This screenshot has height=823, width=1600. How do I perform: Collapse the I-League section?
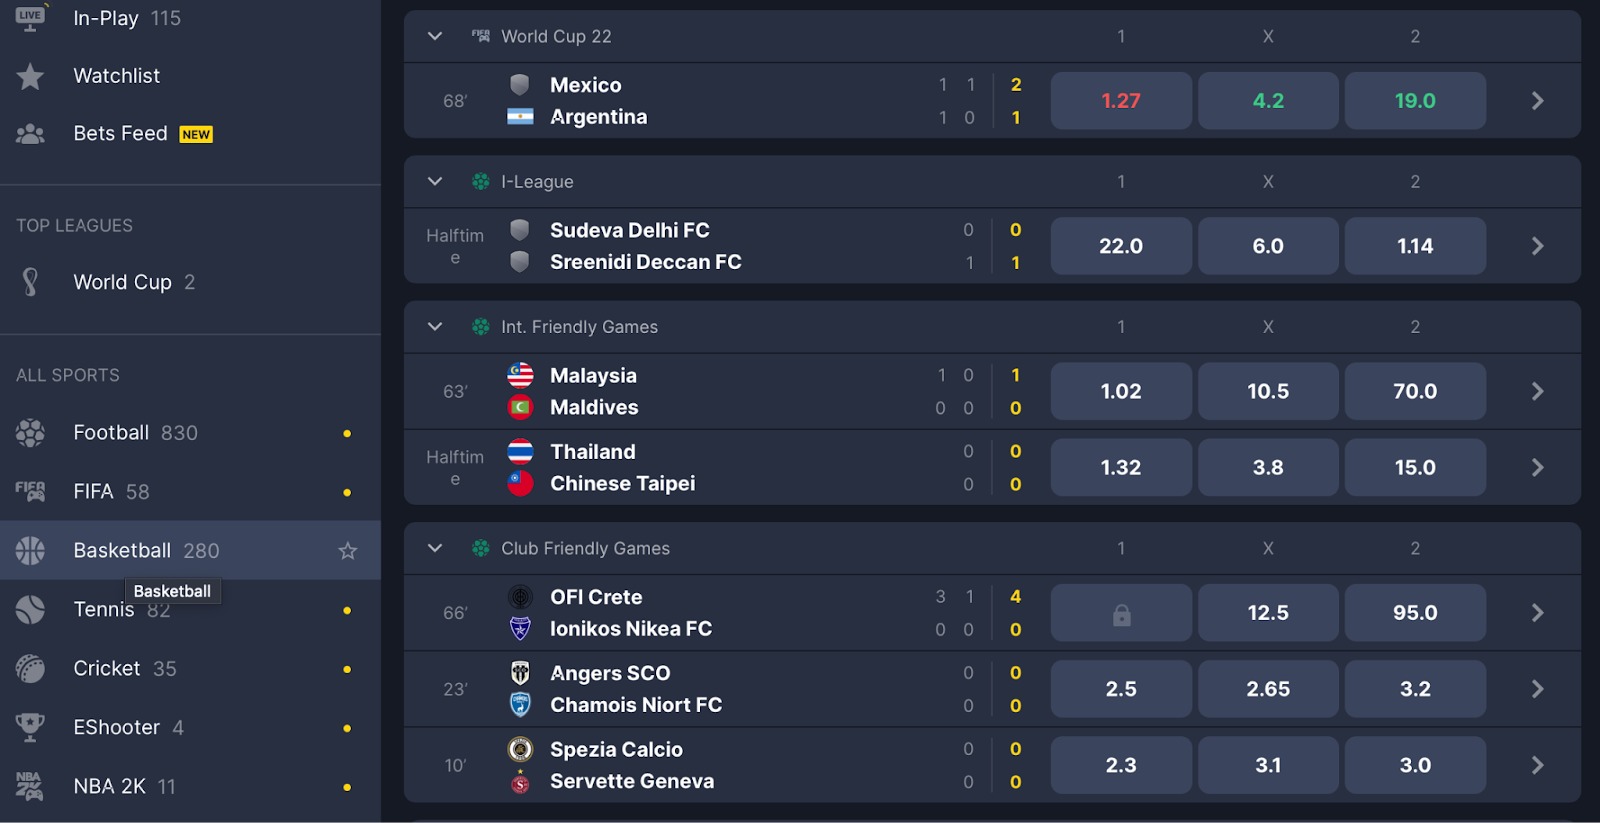435,182
